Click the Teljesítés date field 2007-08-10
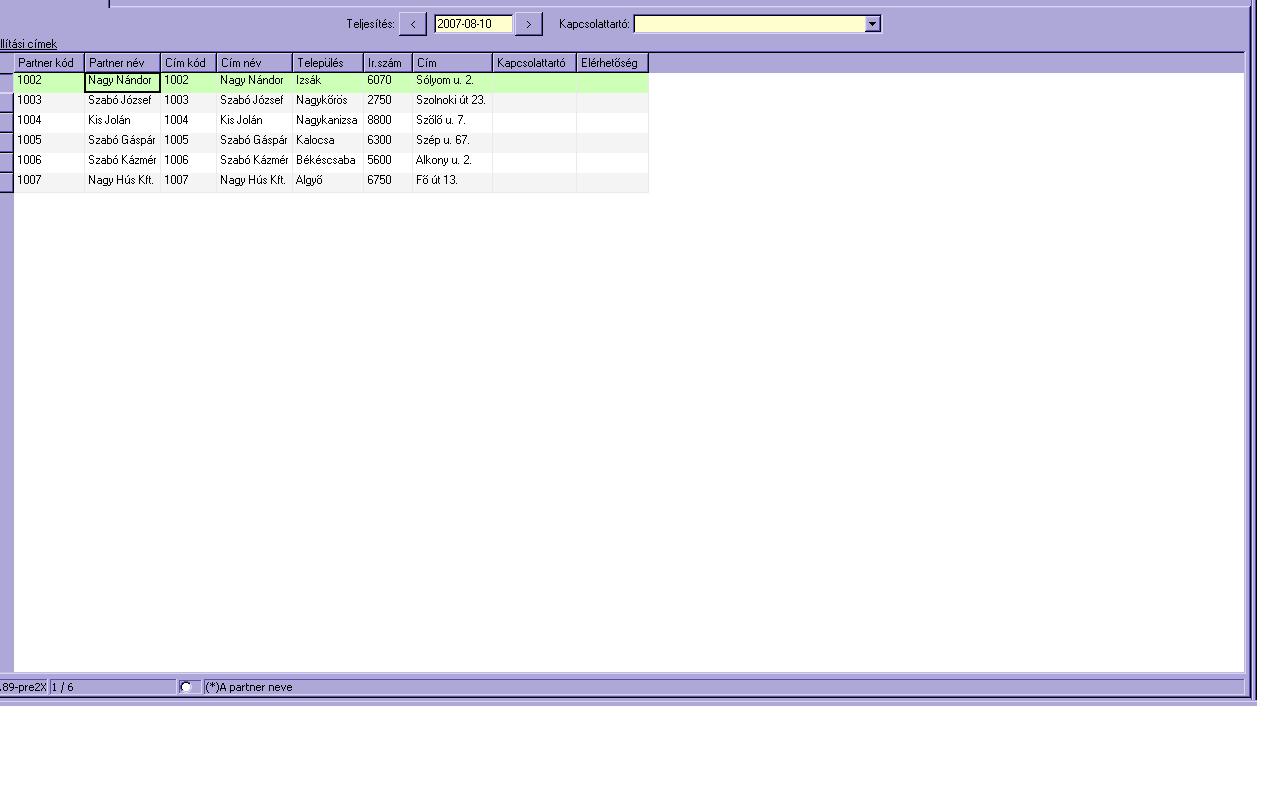 (x=473, y=24)
